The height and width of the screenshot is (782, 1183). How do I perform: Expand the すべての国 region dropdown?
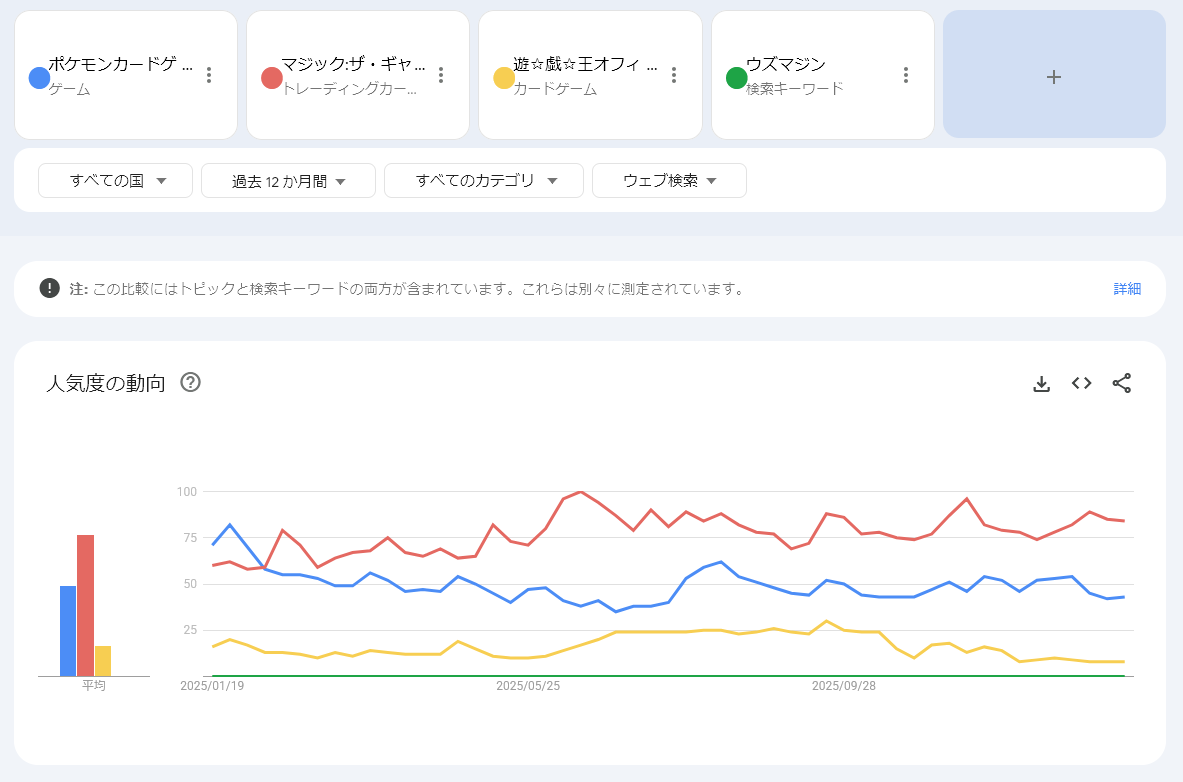[x=115, y=181]
